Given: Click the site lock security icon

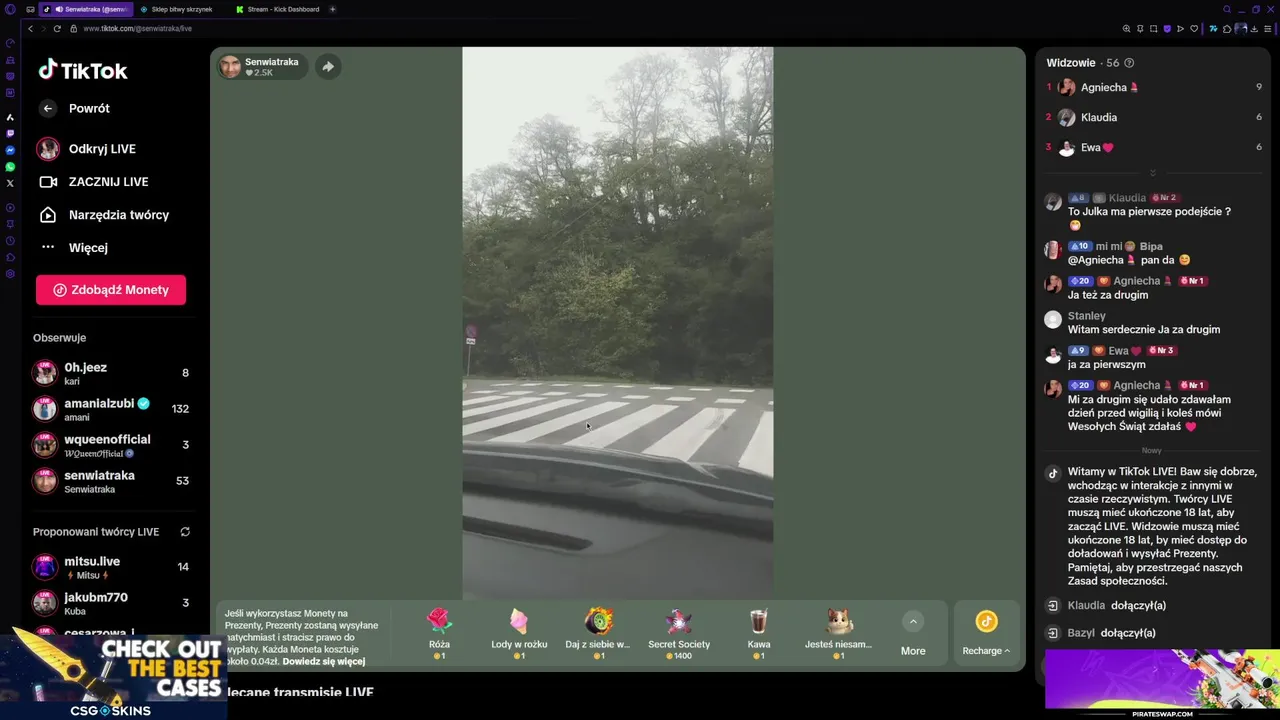Looking at the screenshot, I should pyautogui.click(x=74, y=29).
